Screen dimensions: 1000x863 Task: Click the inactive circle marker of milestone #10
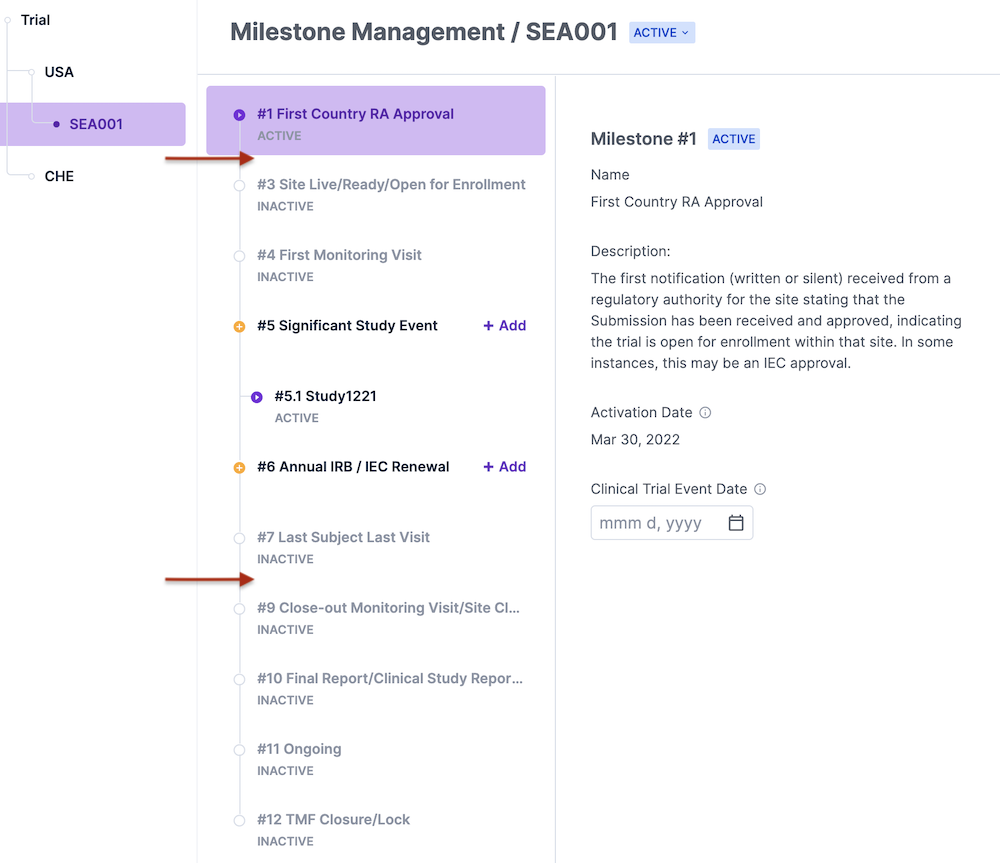(239, 680)
